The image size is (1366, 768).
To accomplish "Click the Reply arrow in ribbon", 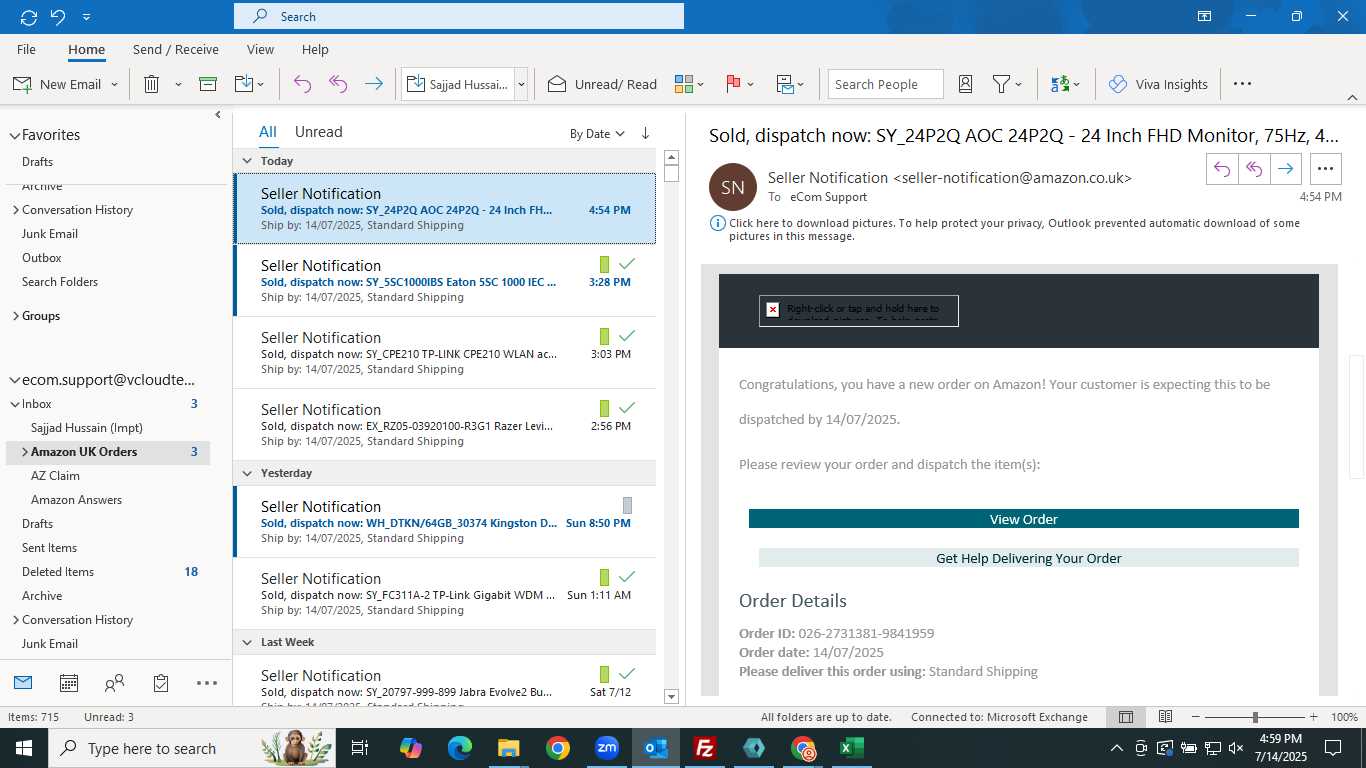I will (302, 84).
